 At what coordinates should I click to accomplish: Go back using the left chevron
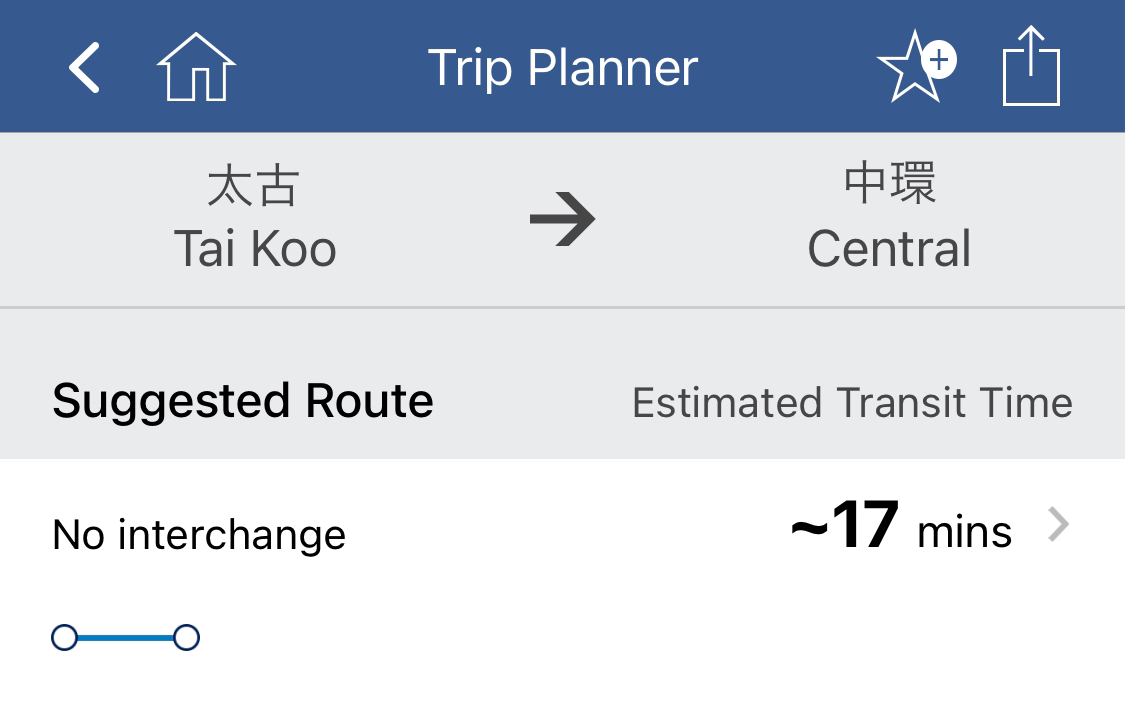point(84,67)
